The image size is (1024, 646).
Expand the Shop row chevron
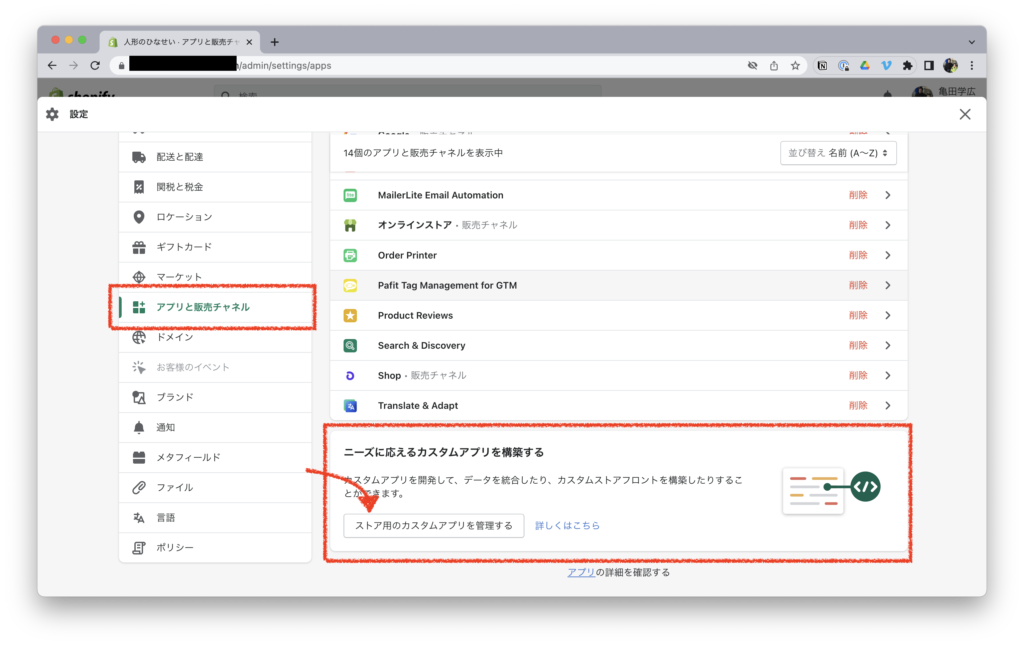pyautogui.click(x=888, y=376)
